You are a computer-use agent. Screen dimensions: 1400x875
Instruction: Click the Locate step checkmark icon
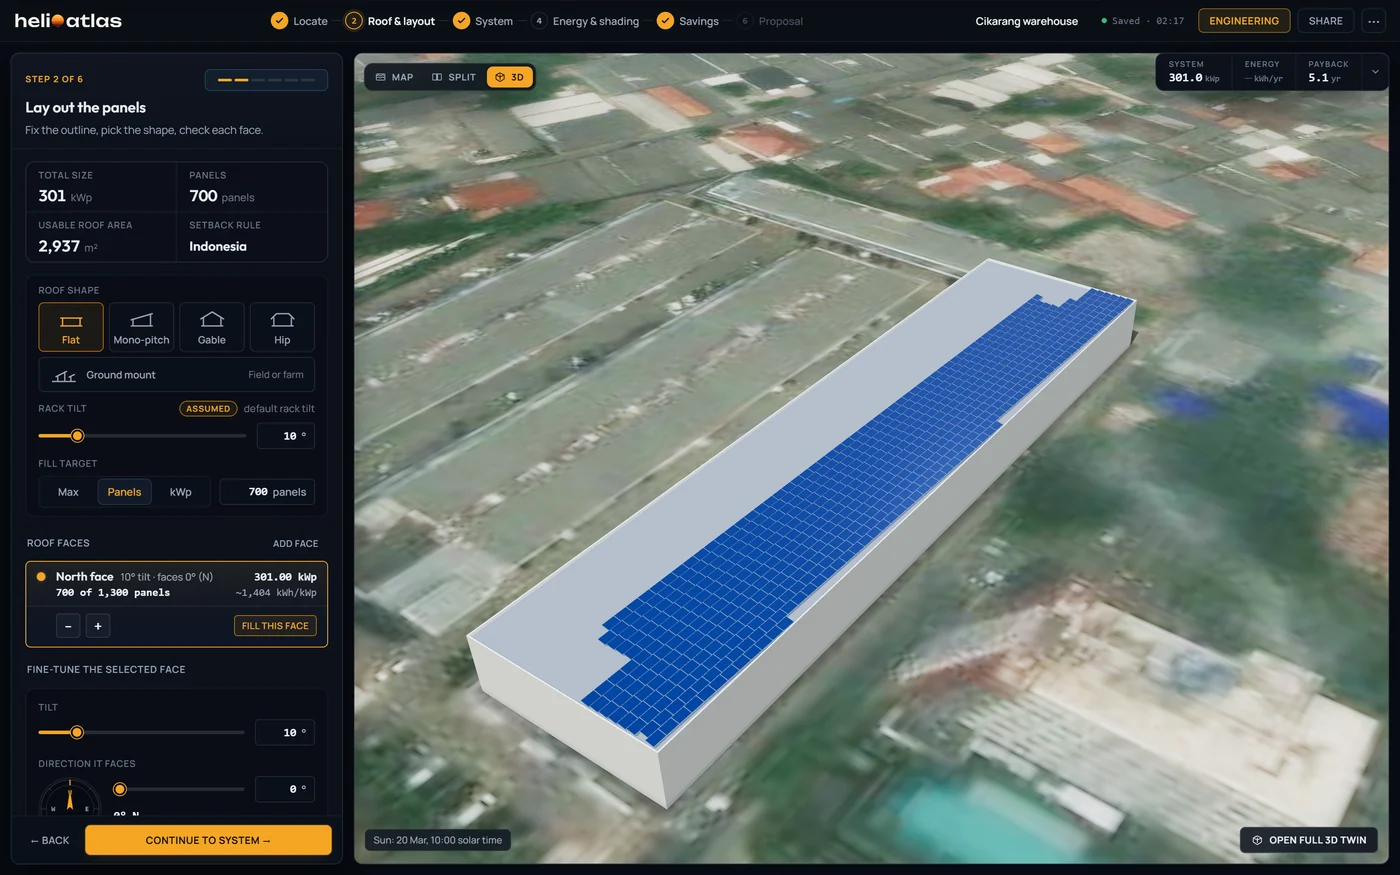pos(279,20)
